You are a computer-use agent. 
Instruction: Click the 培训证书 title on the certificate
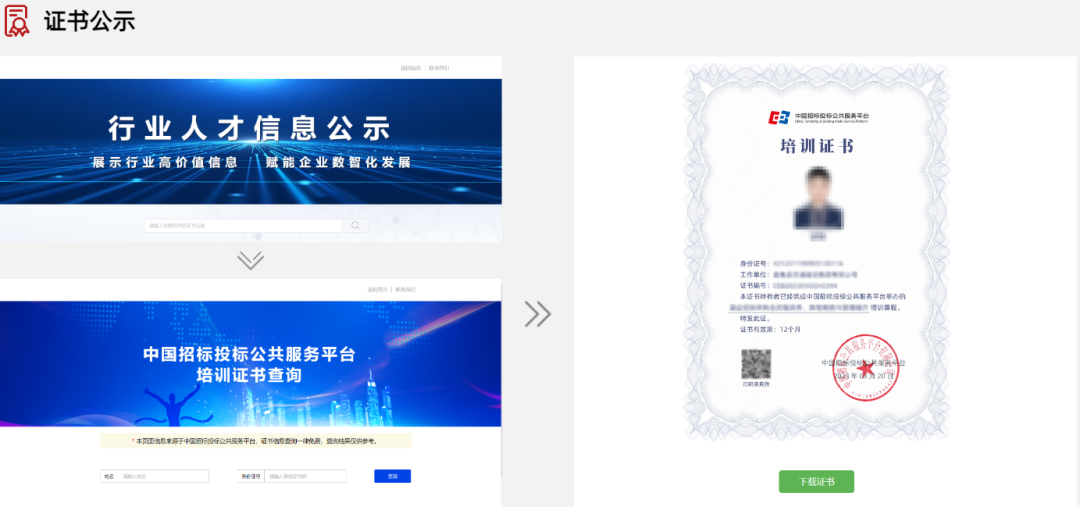(817, 146)
